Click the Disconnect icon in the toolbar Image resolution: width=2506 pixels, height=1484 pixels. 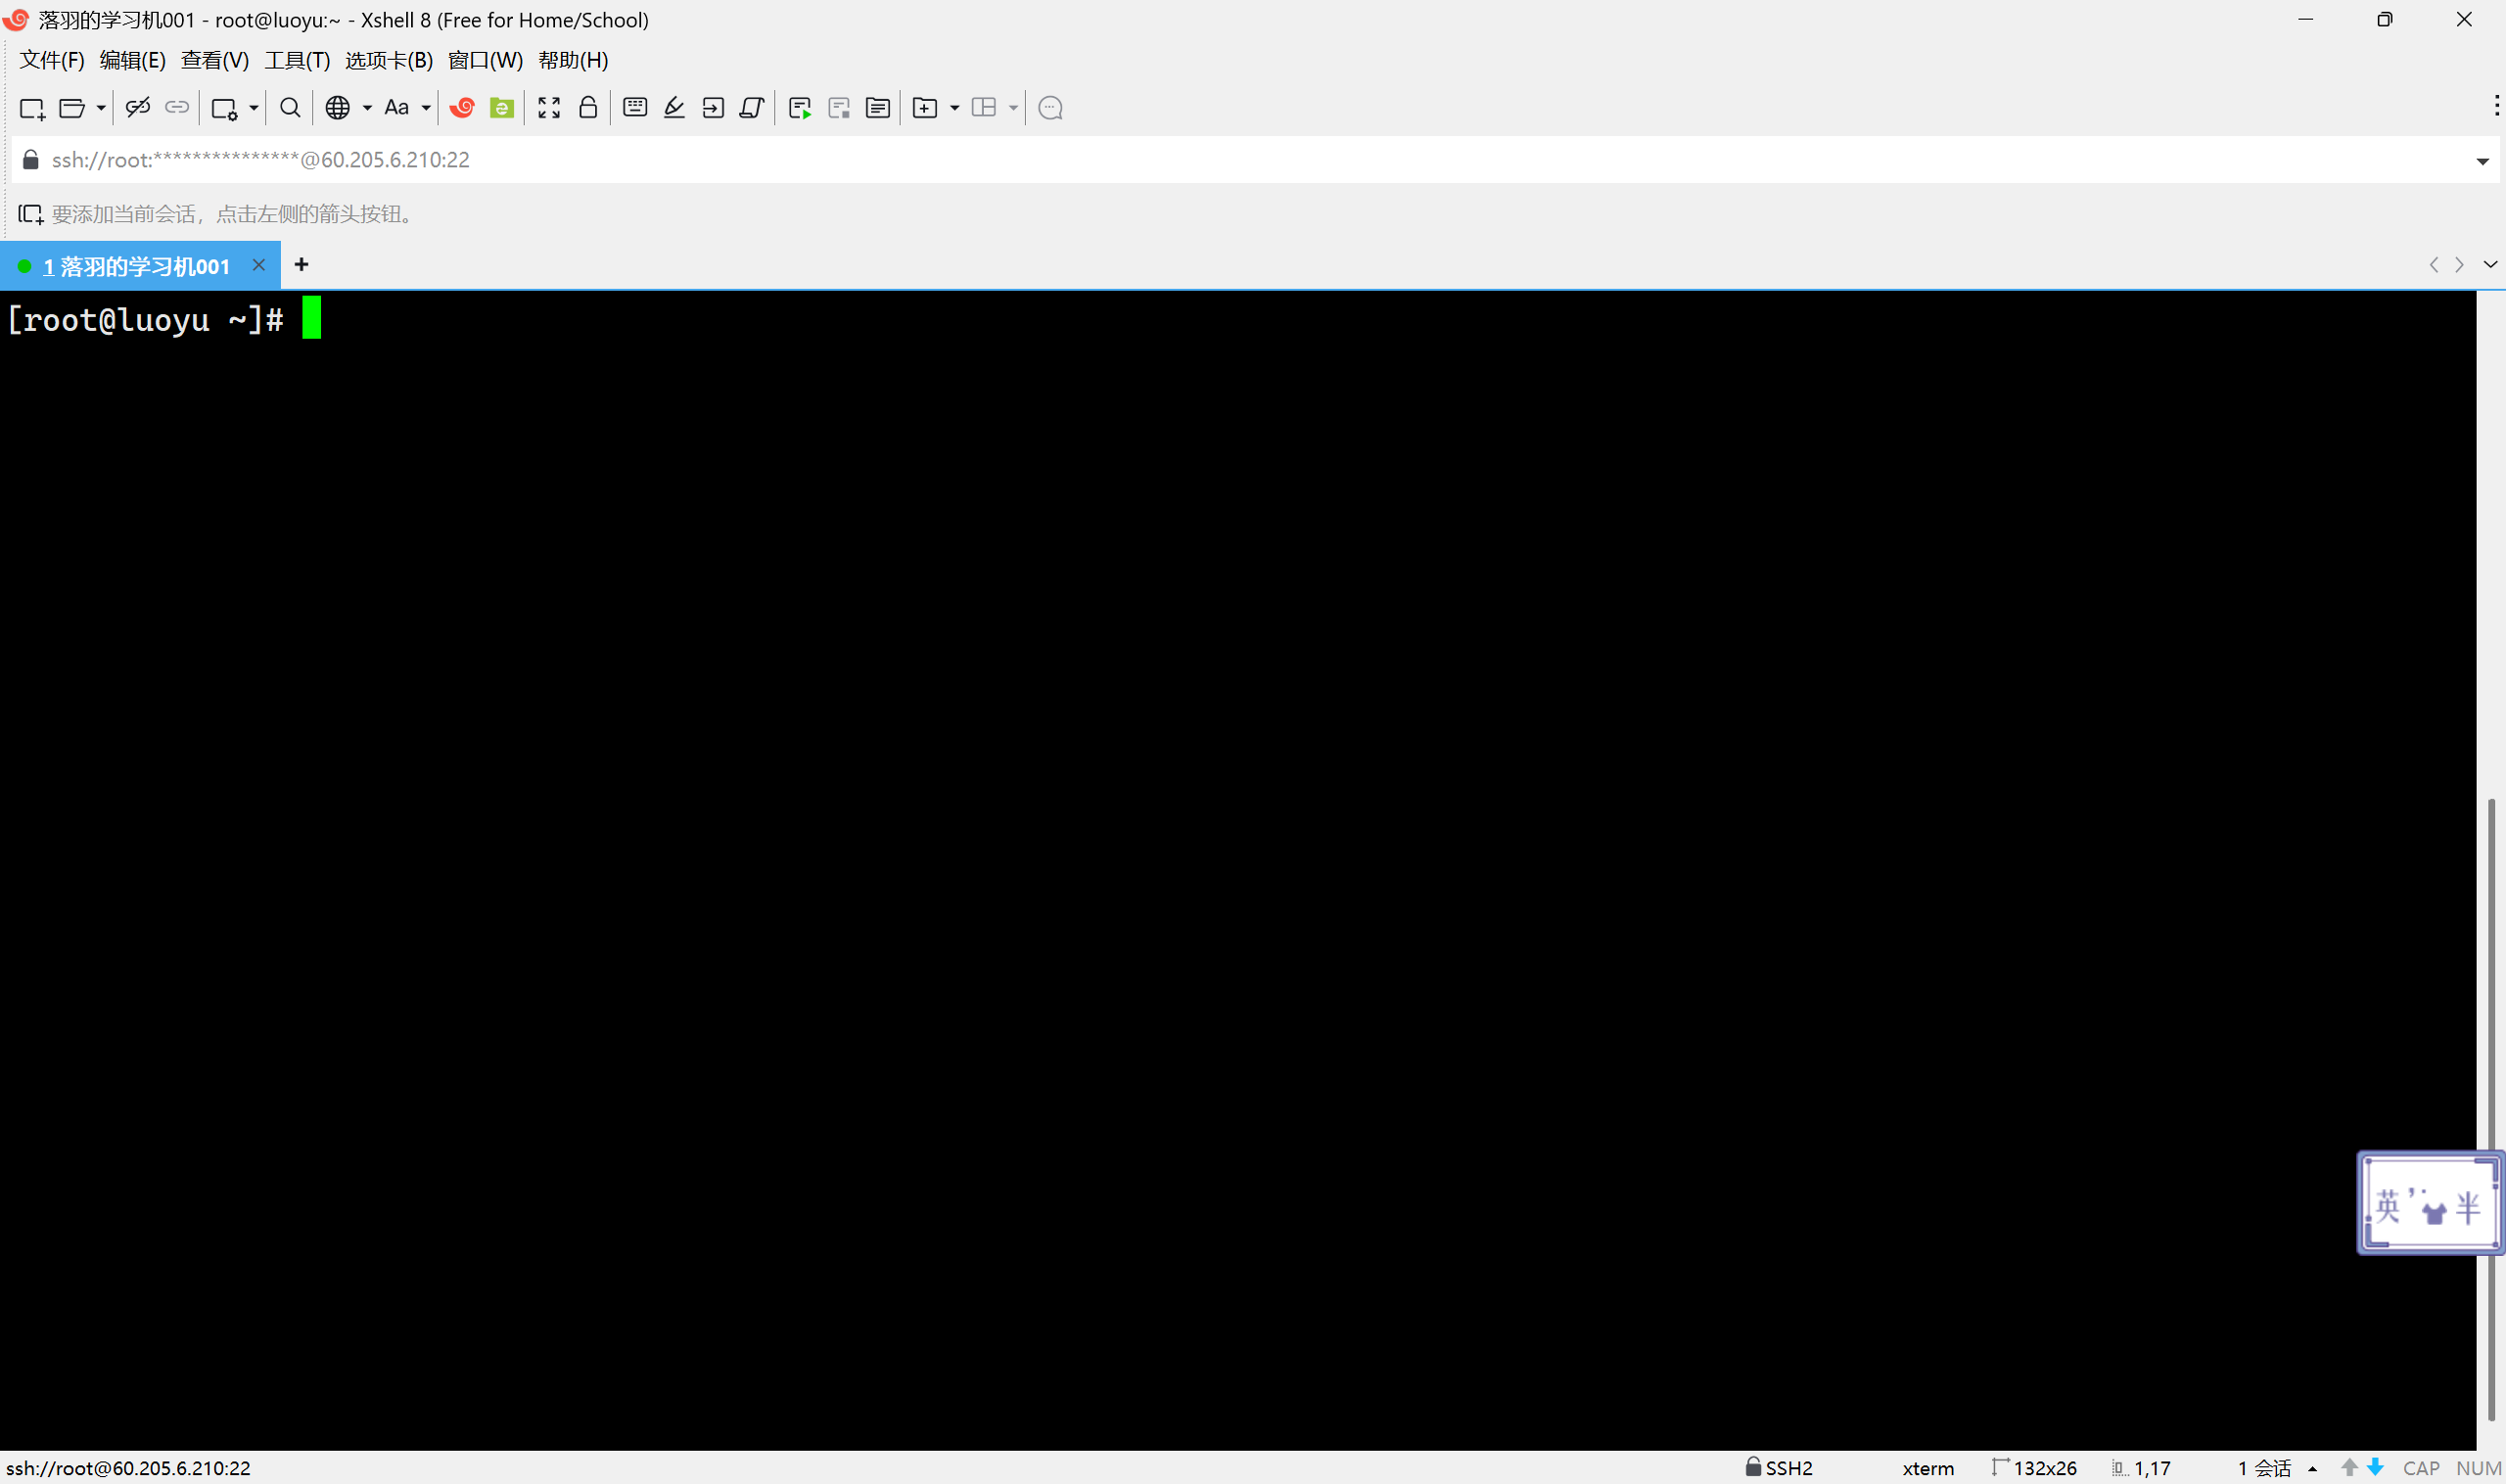coord(138,107)
